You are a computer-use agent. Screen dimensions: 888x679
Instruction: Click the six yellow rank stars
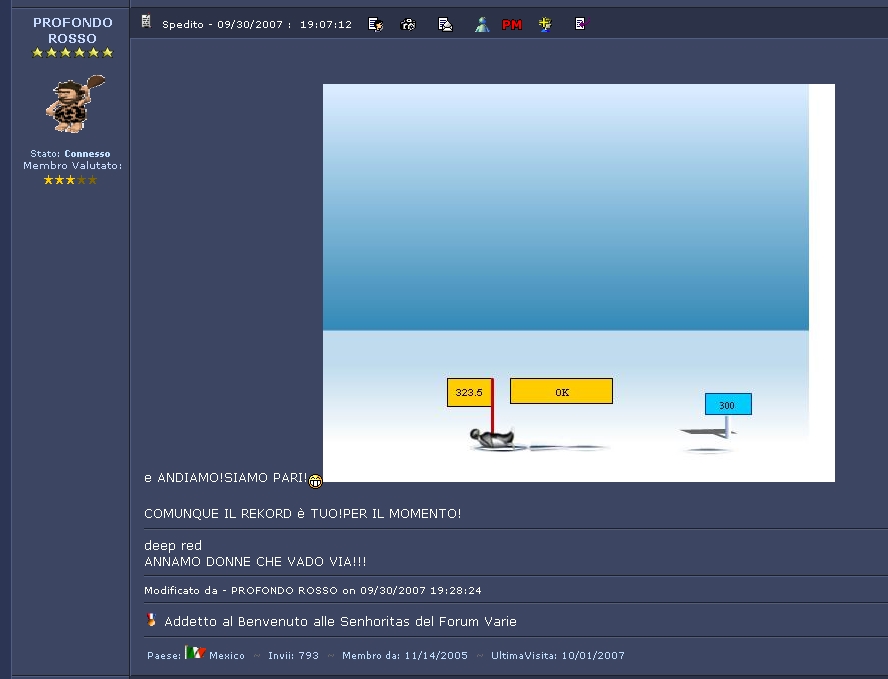tap(72, 53)
